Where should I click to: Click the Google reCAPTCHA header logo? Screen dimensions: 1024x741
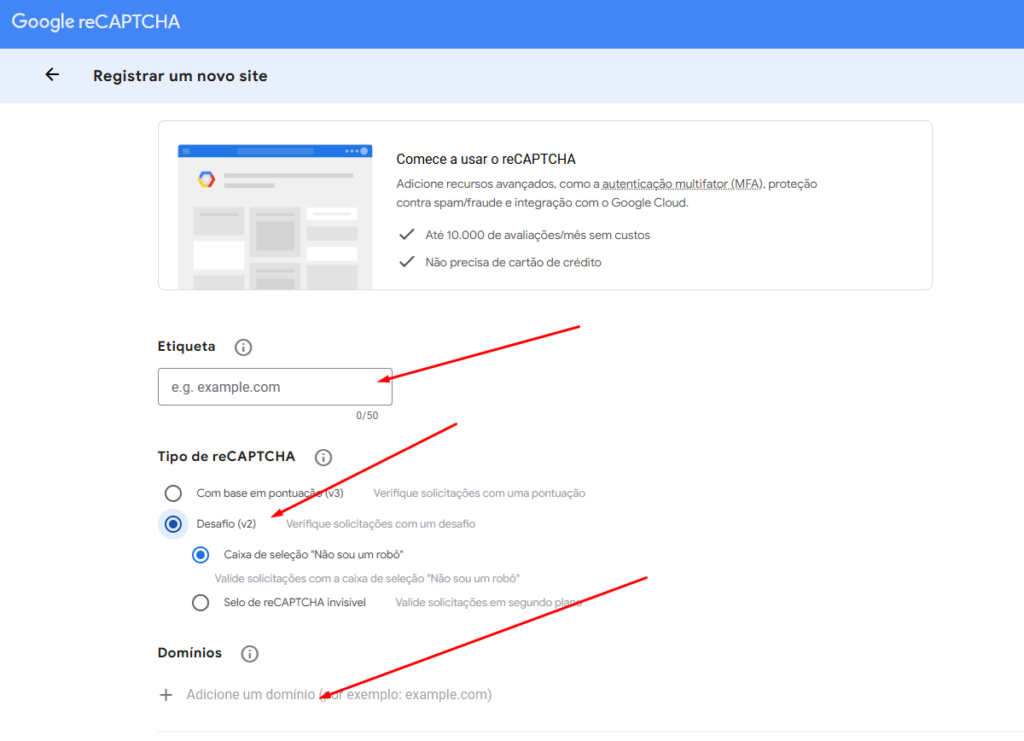click(95, 21)
